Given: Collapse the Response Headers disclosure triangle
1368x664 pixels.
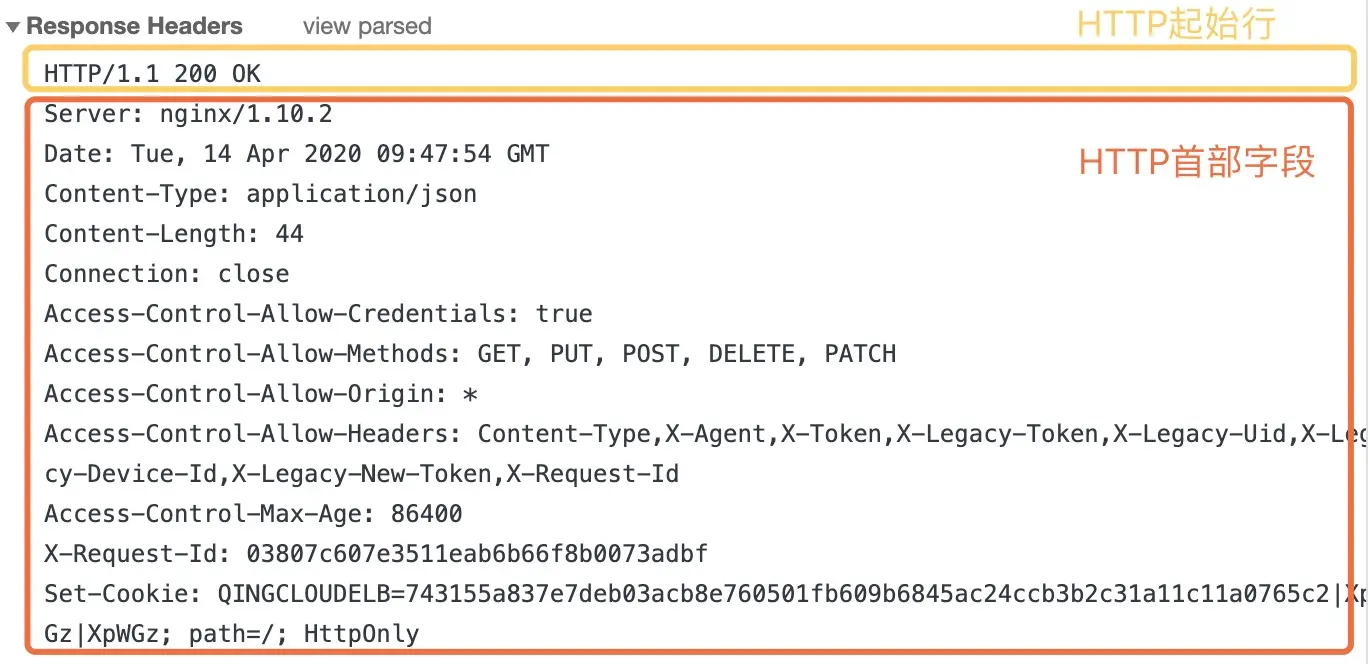Looking at the screenshot, I should (14, 27).
